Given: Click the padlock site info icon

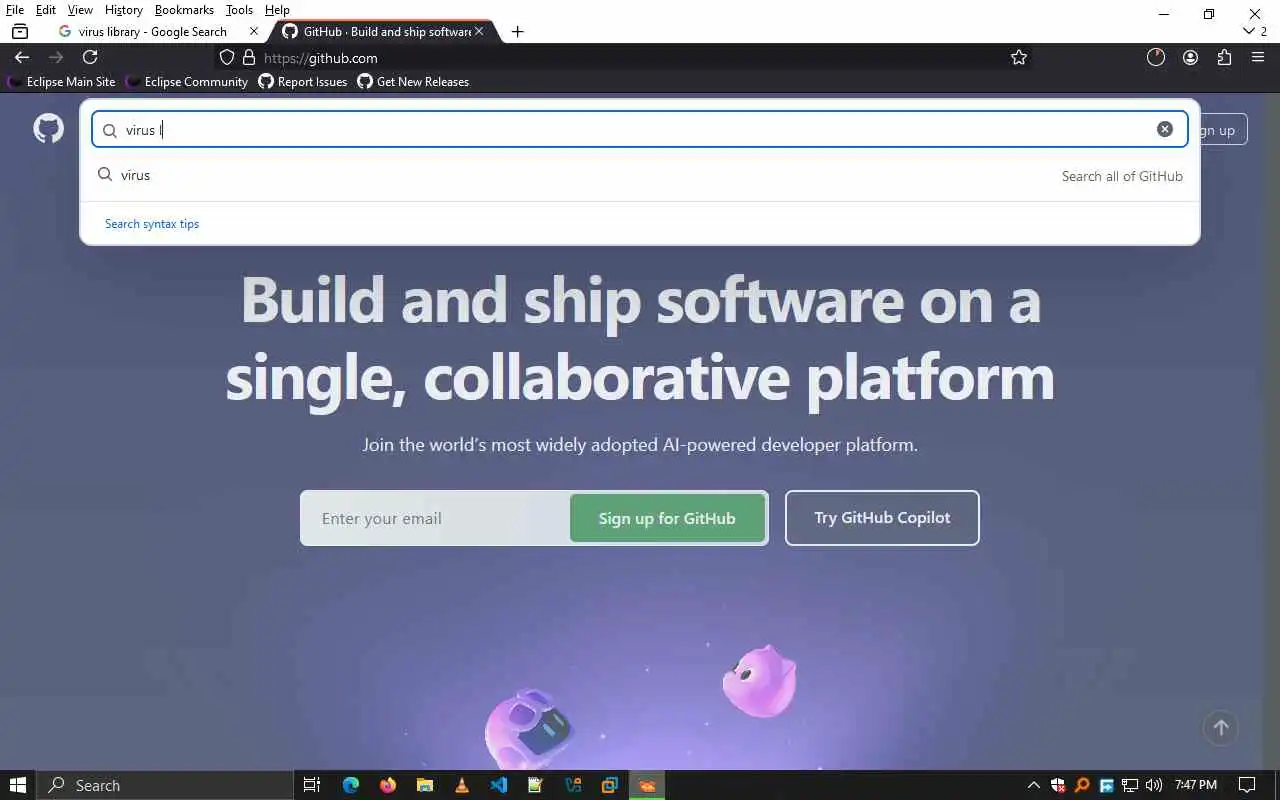Looking at the screenshot, I should click(249, 58).
